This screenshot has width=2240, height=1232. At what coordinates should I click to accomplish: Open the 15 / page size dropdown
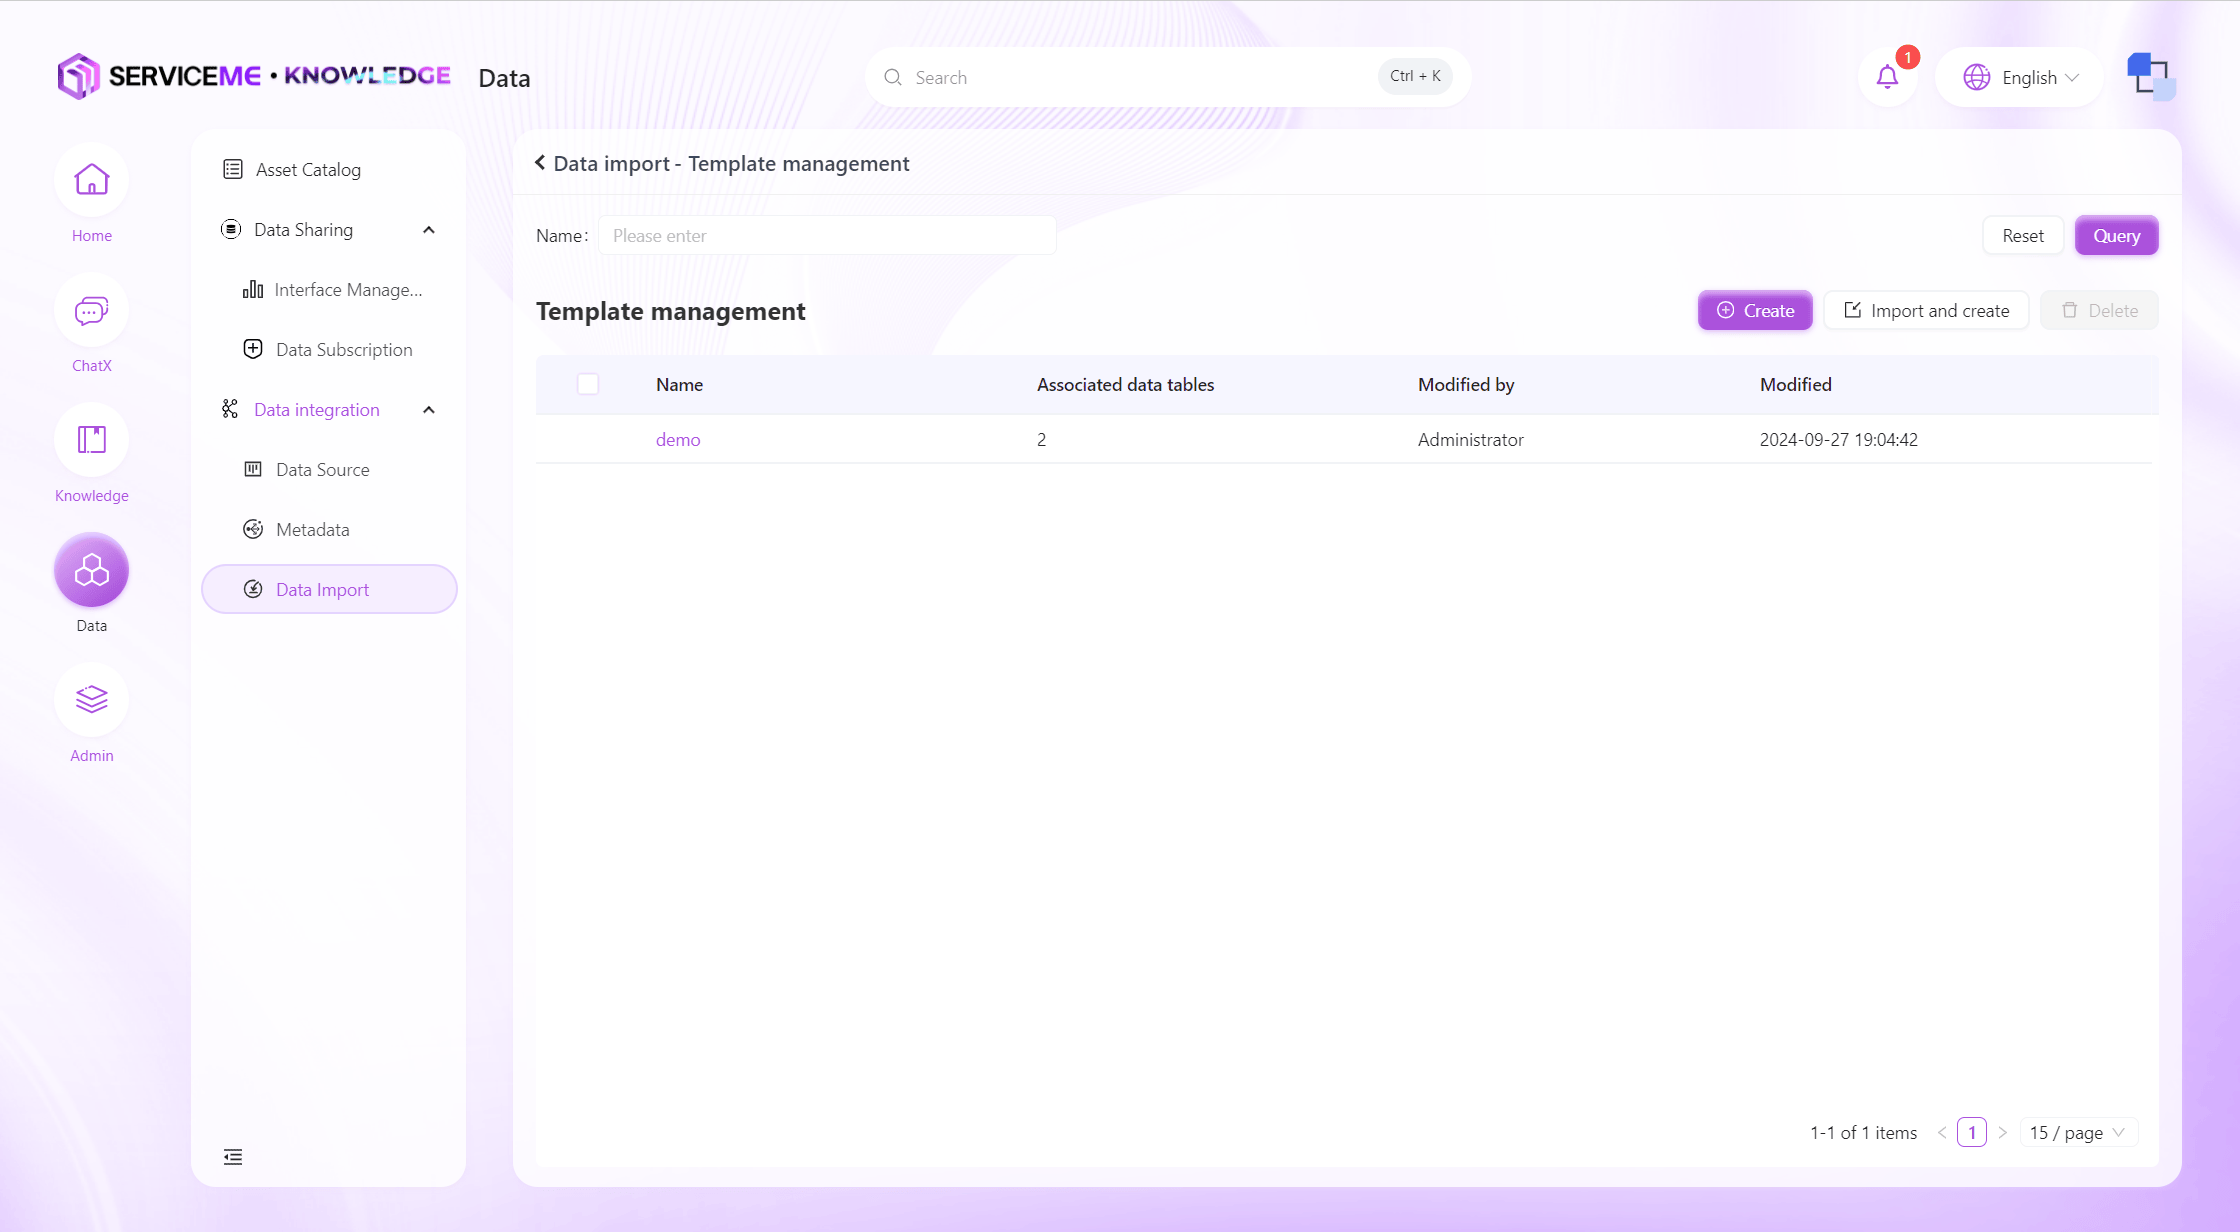2078,1132
